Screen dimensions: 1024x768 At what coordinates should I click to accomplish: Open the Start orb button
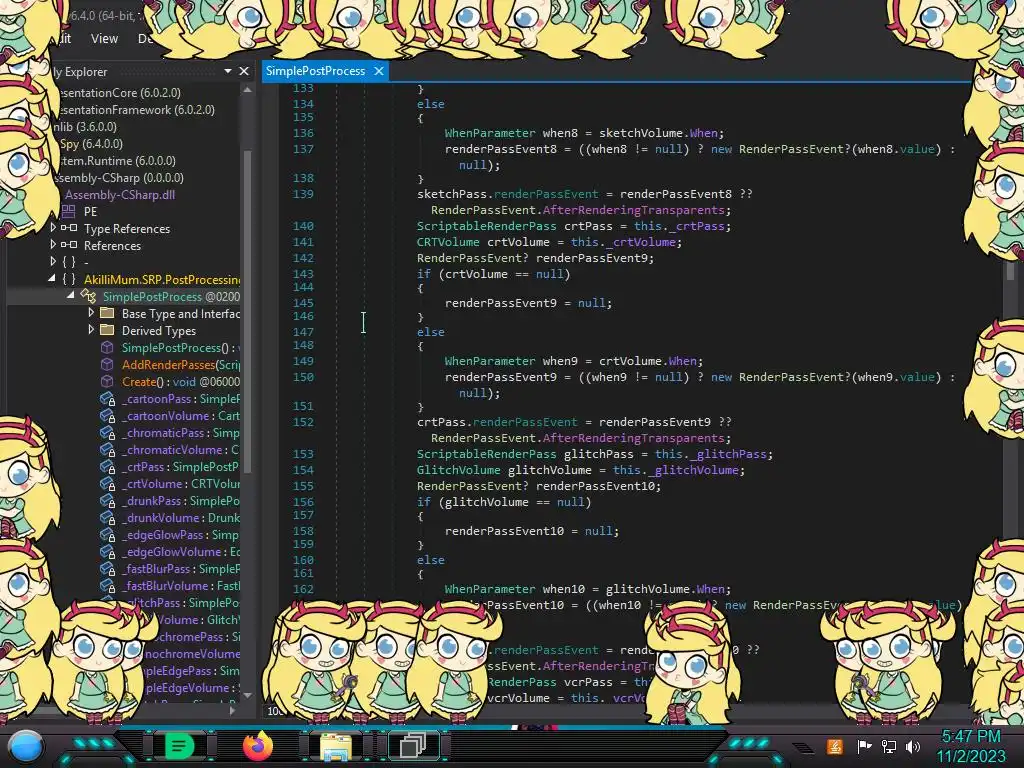25,747
